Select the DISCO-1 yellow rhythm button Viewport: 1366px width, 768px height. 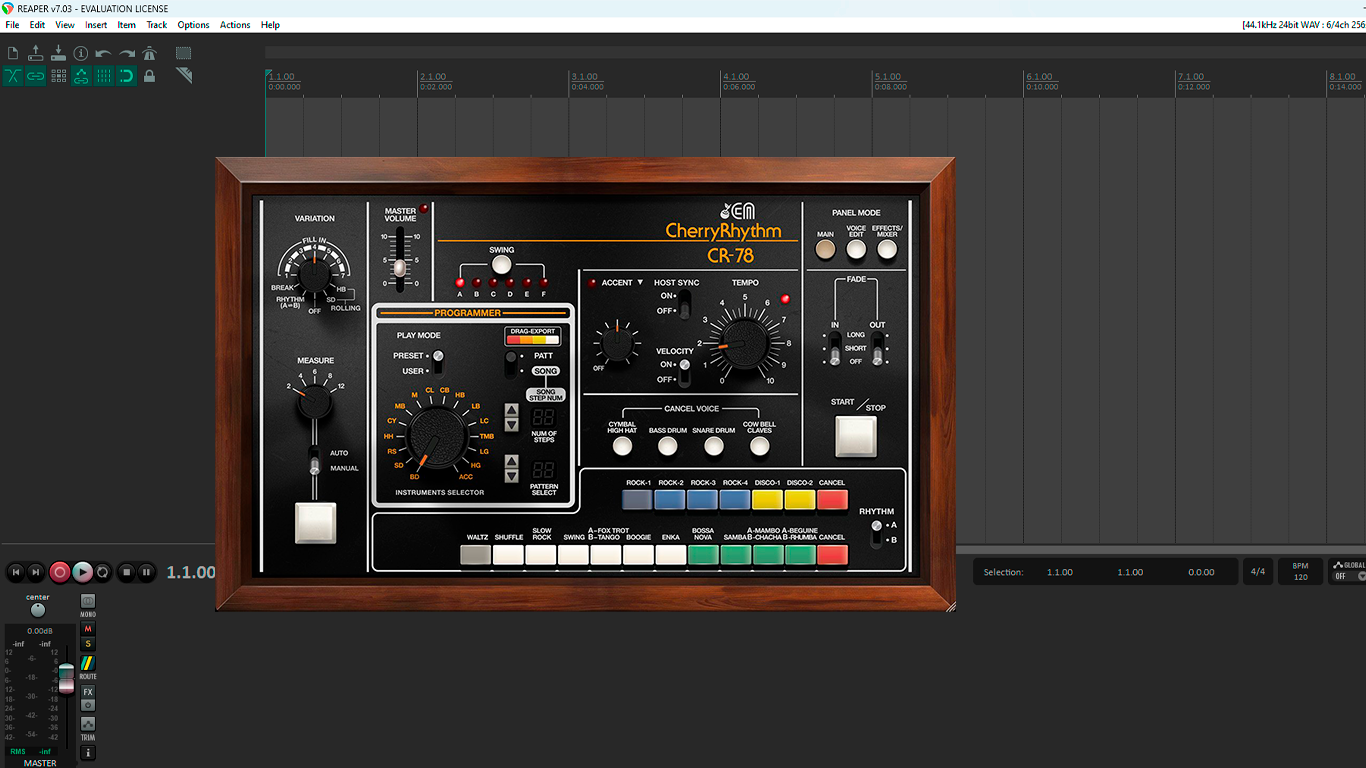pos(767,500)
